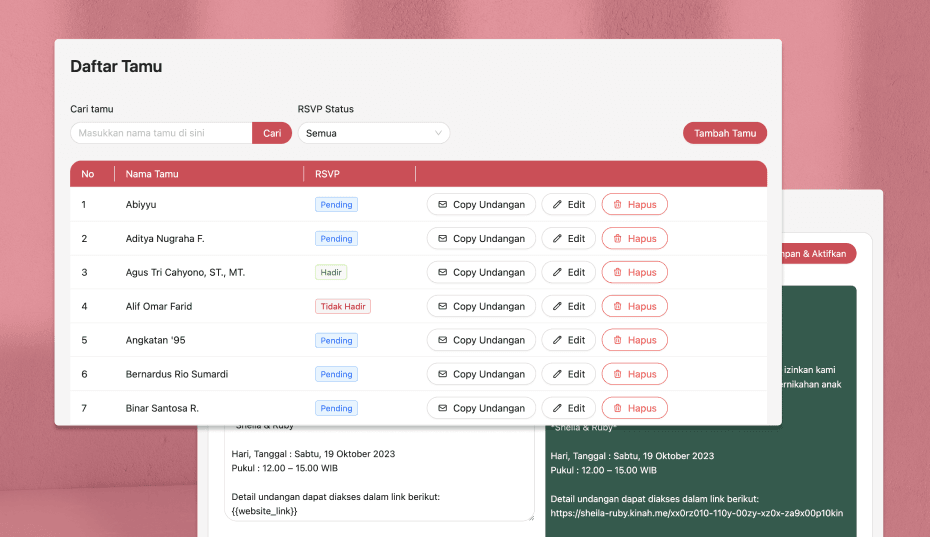
Task: Click the chevron arrow on Semua selector
Action: (438, 133)
